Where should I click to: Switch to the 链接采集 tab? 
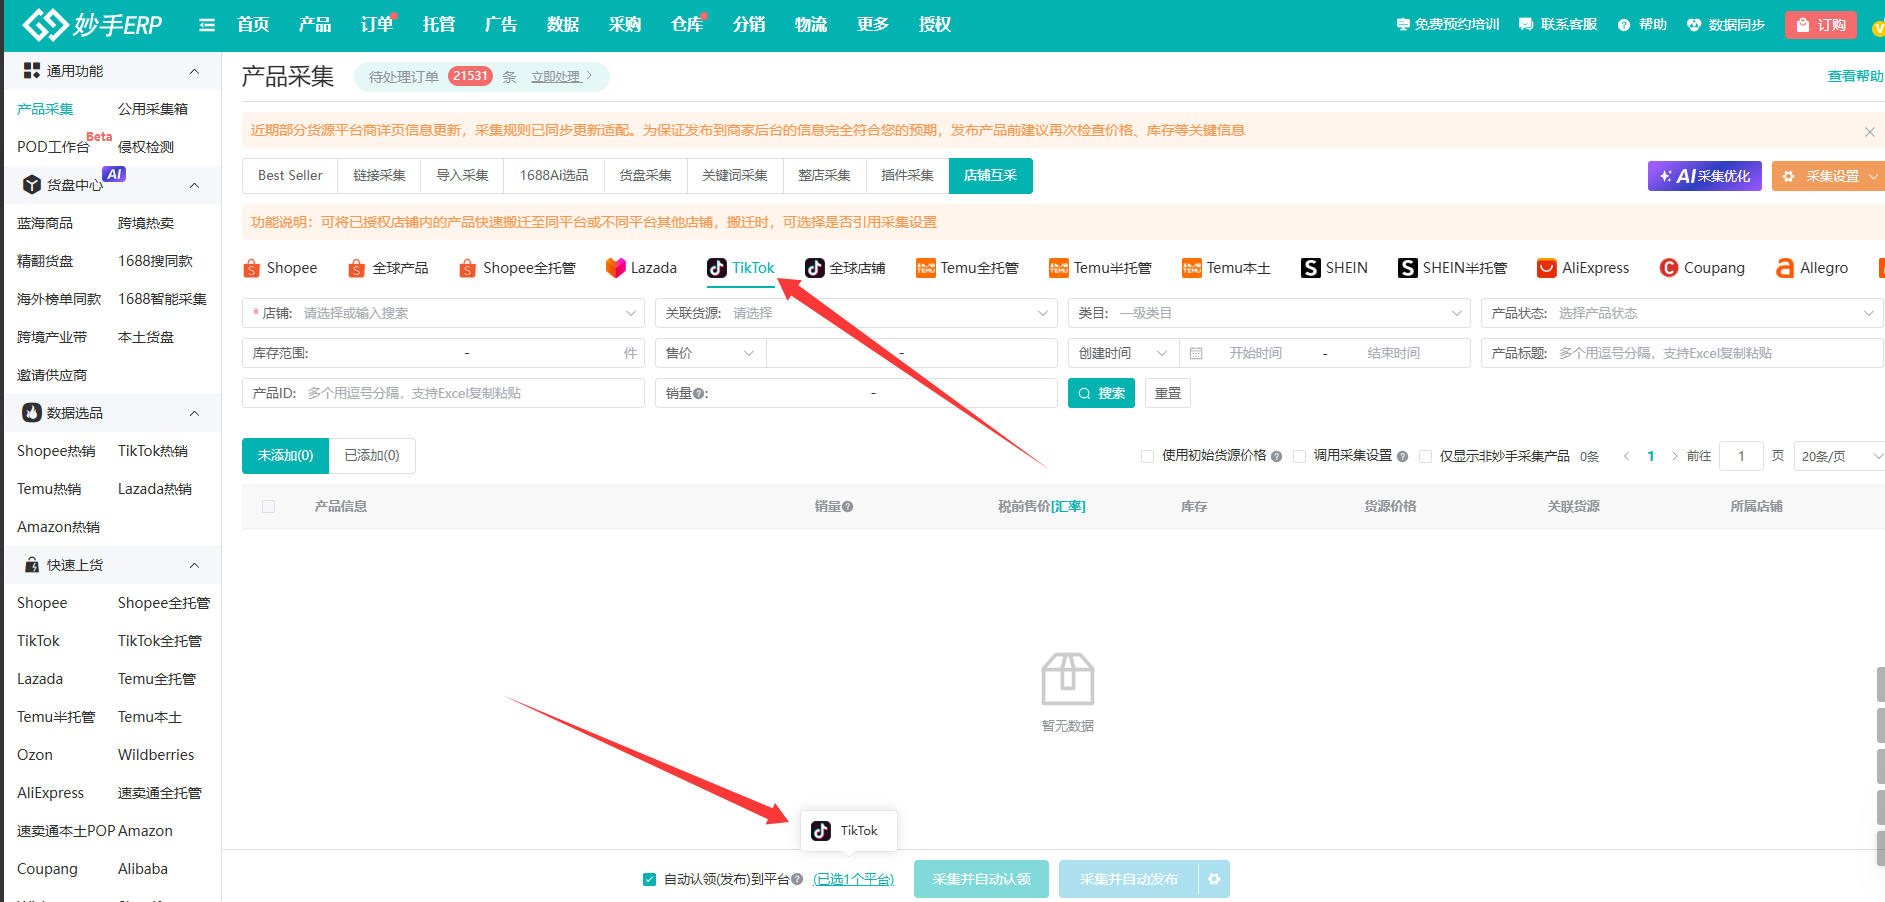pos(379,176)
